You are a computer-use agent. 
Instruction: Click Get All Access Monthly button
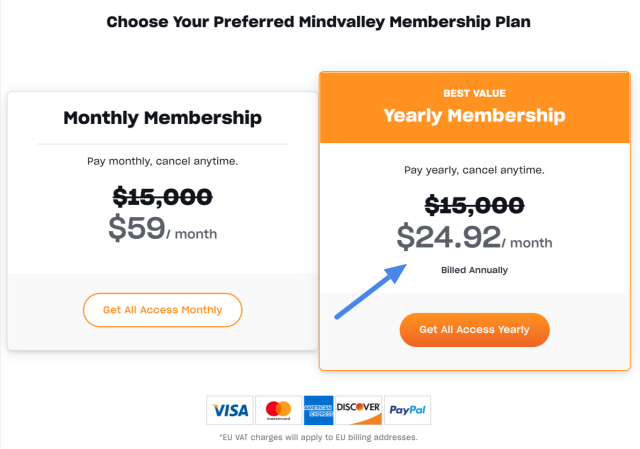(x=162, y=310)
